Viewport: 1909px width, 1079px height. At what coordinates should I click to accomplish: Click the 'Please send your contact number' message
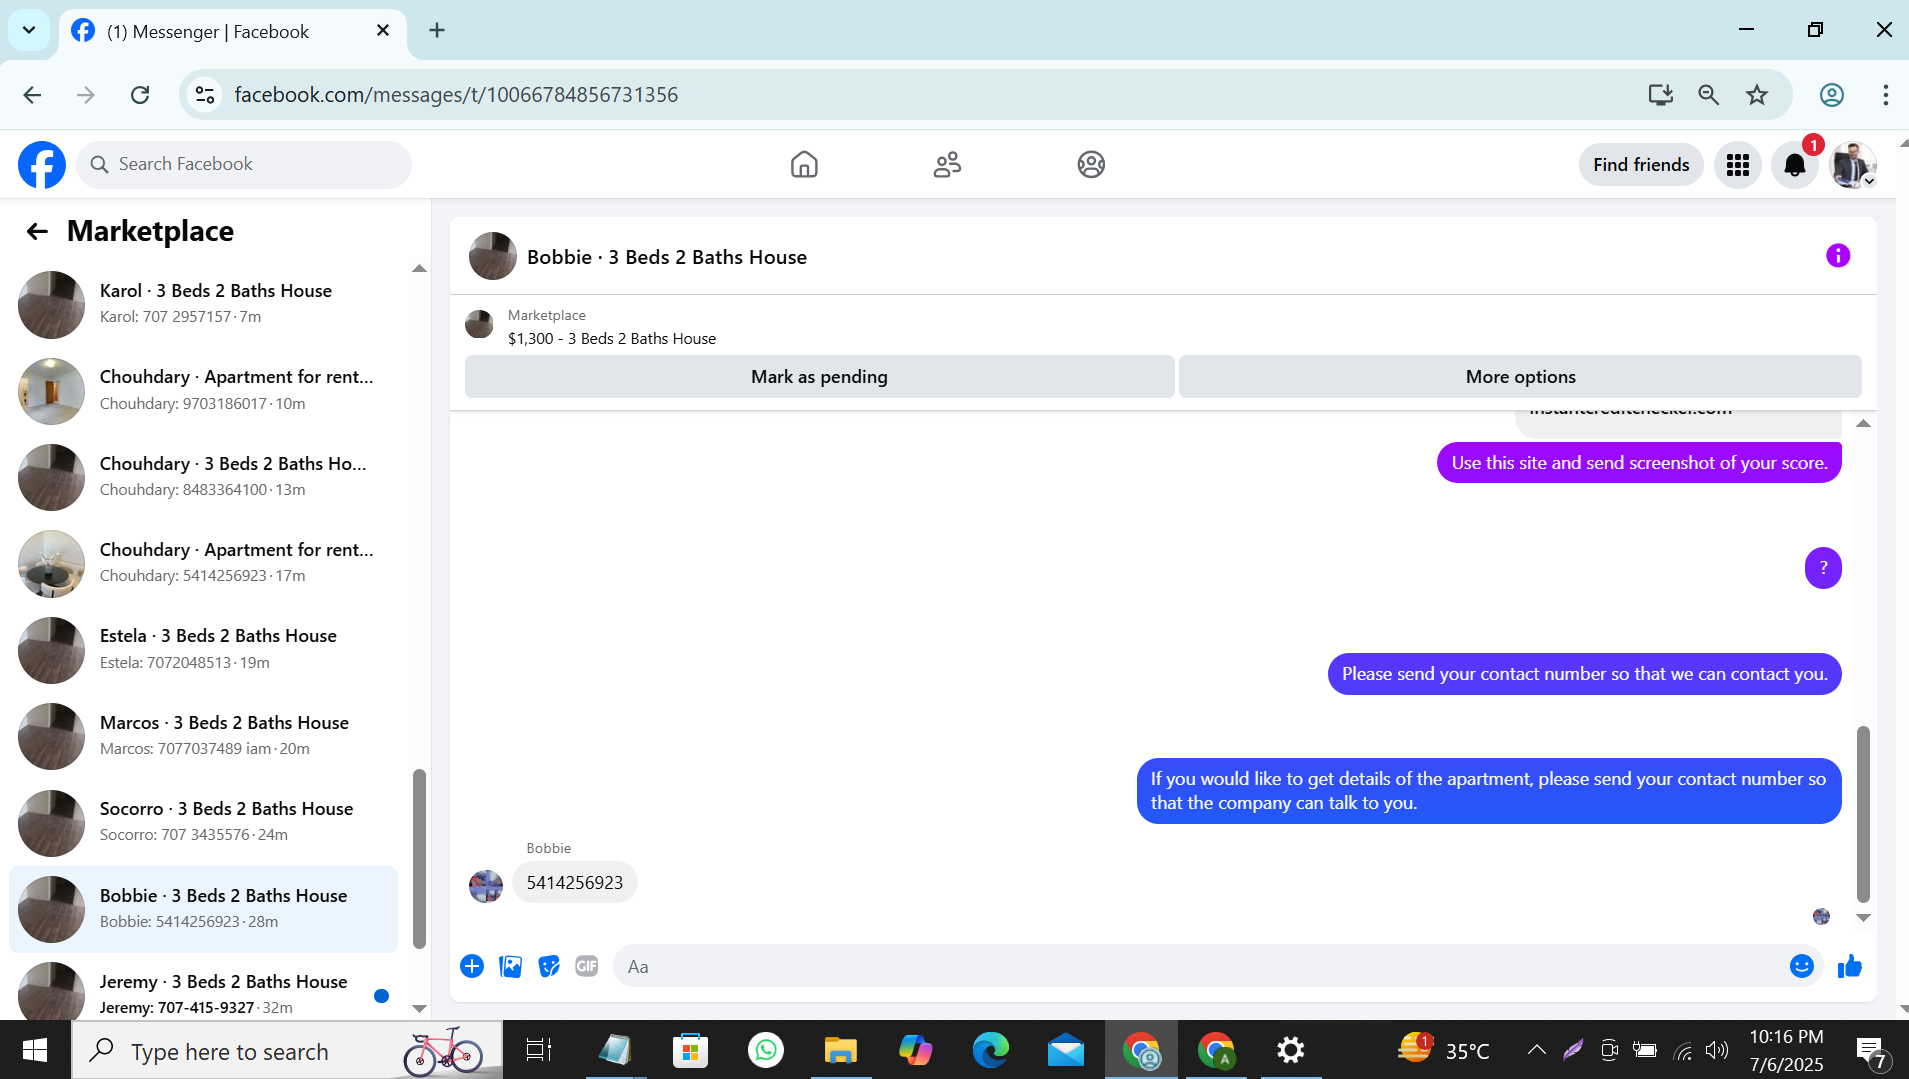(1584, 674)
